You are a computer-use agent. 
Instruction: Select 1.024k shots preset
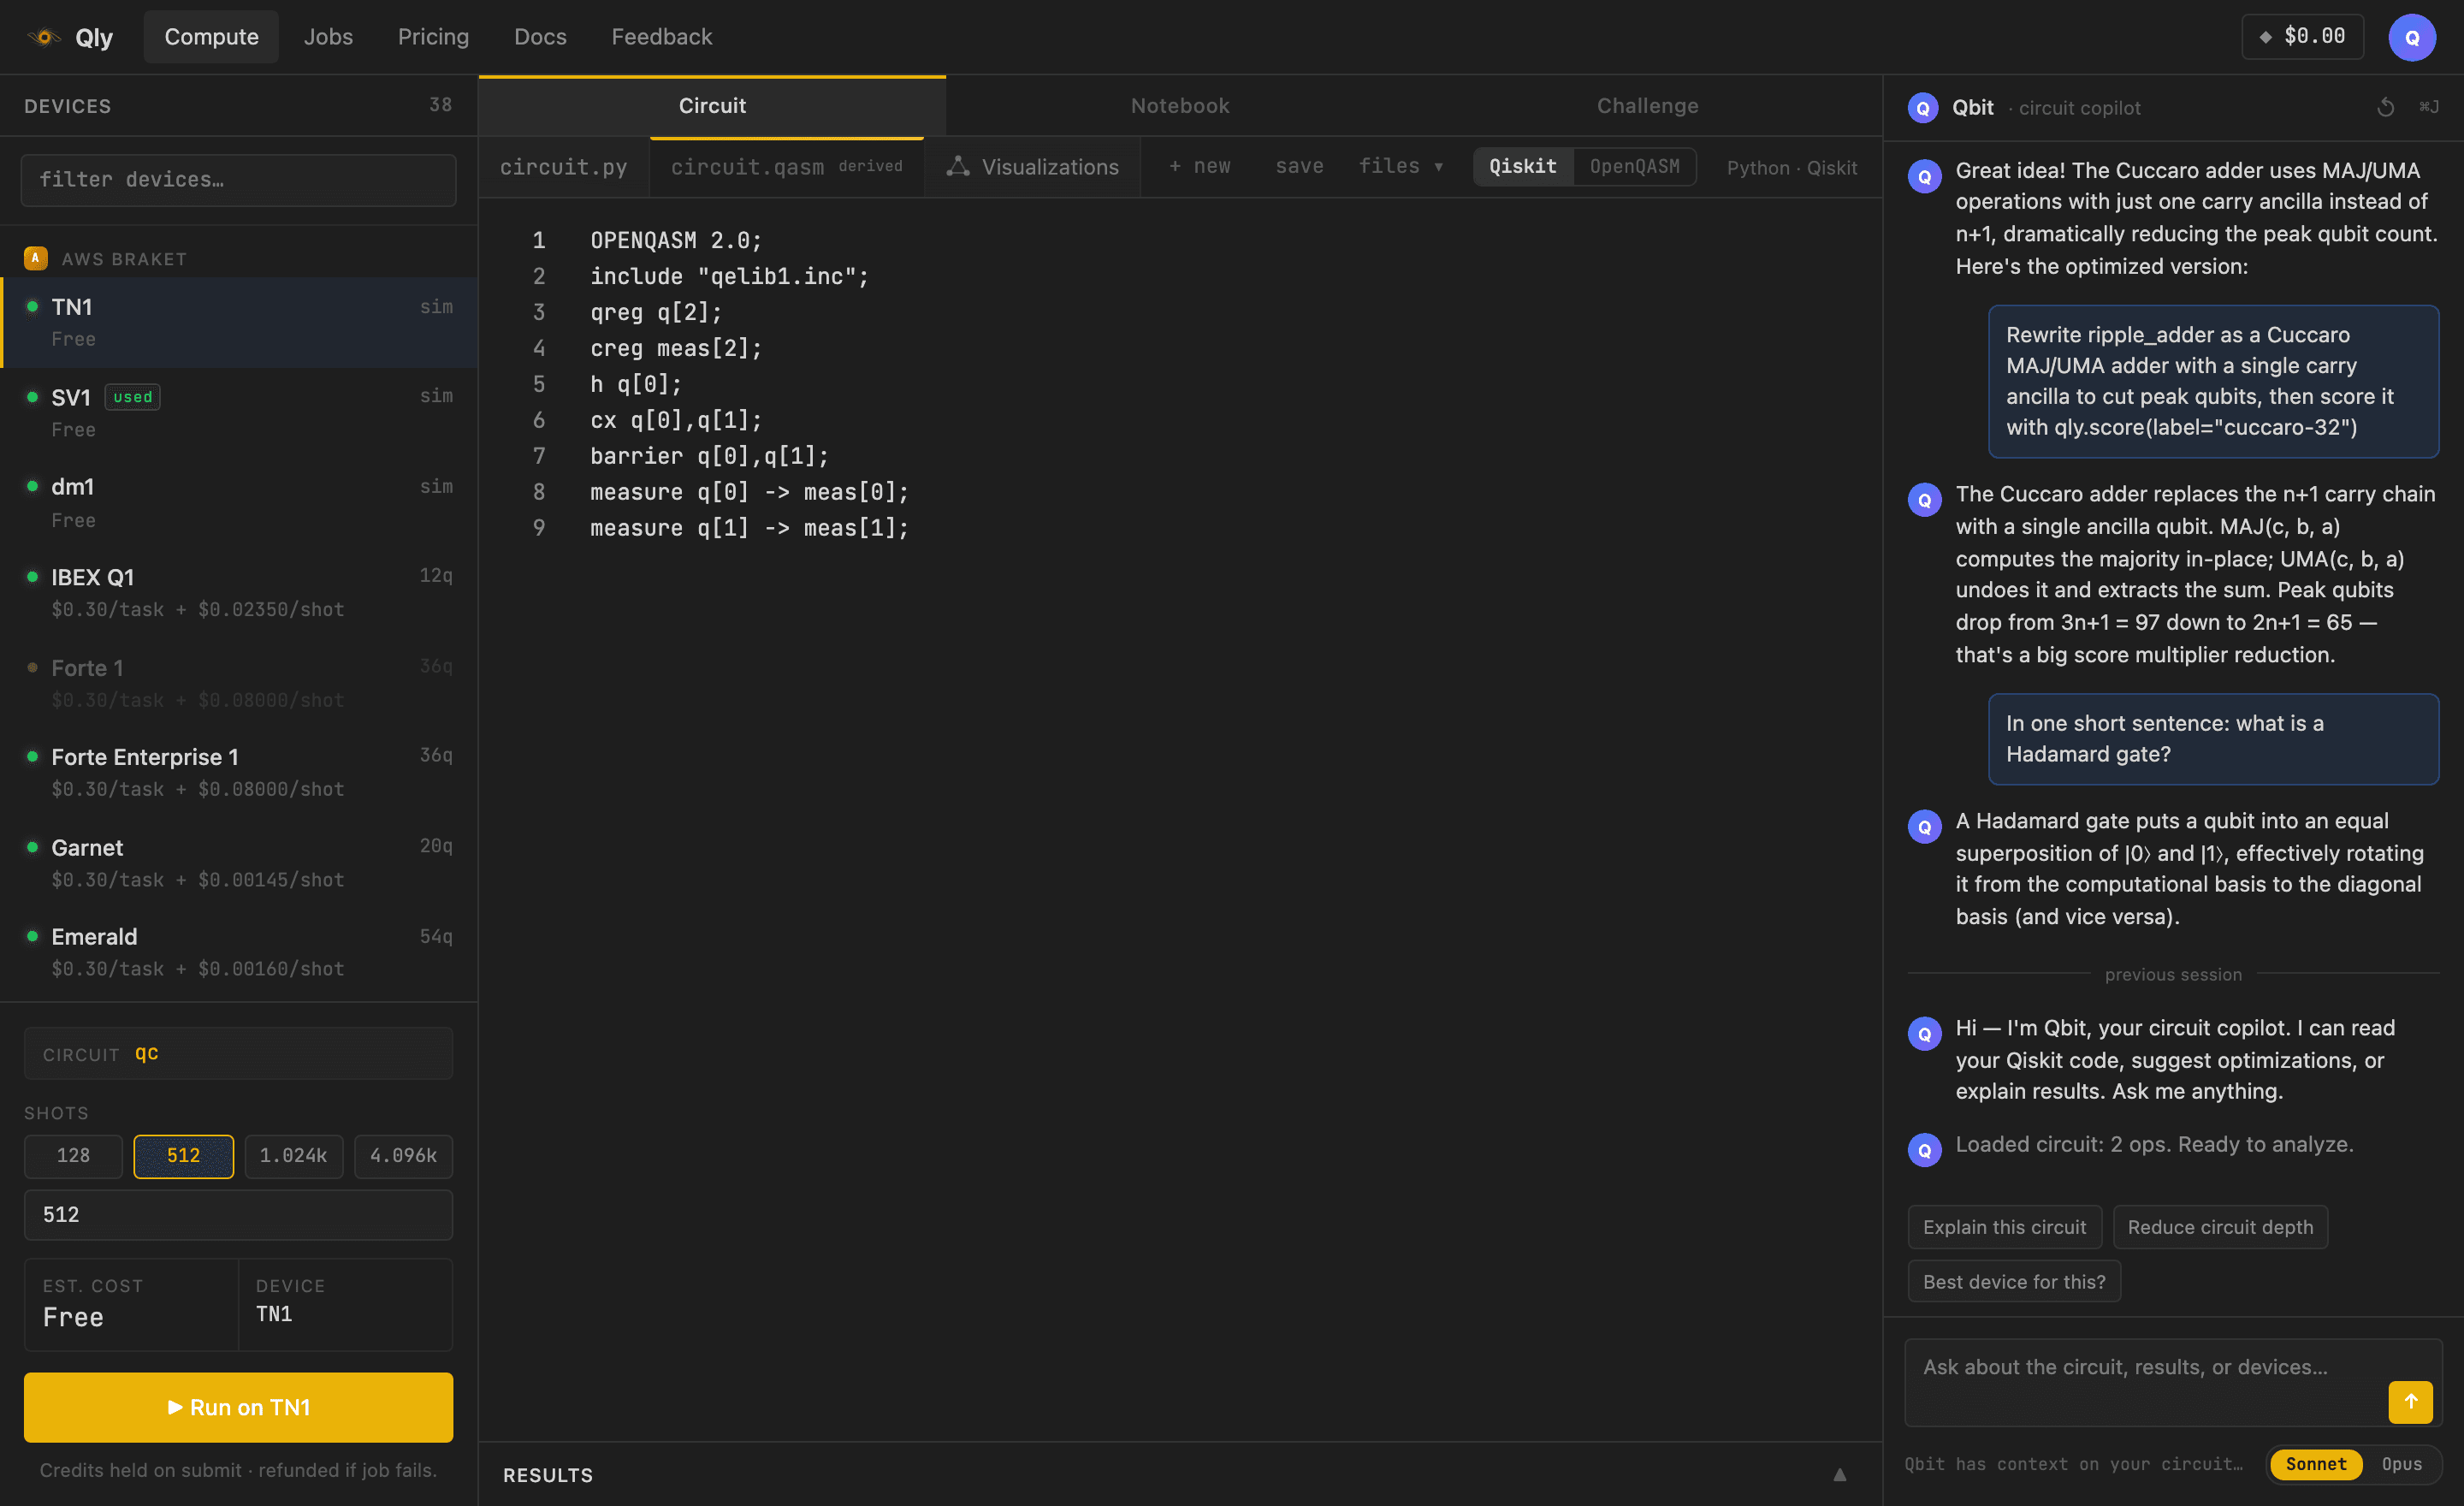tap(293, 1156)
